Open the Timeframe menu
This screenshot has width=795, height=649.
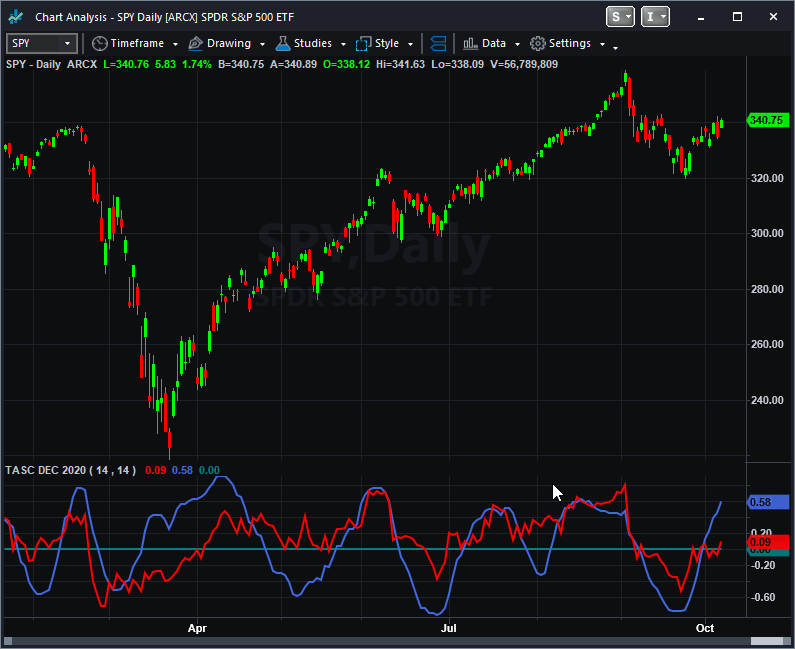(x=137, y=44)
